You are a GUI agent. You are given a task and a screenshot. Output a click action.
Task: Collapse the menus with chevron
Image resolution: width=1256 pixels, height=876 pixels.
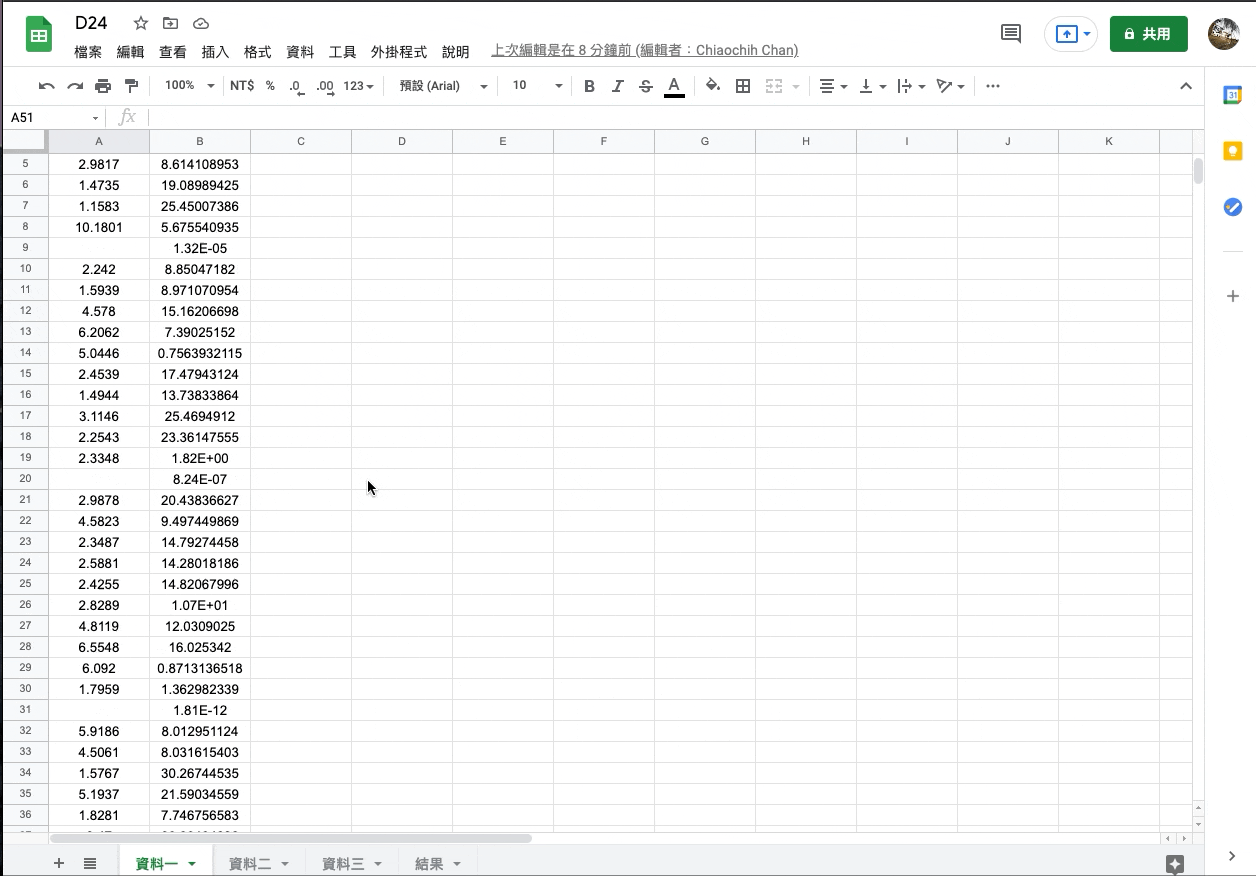point(1186,86)
